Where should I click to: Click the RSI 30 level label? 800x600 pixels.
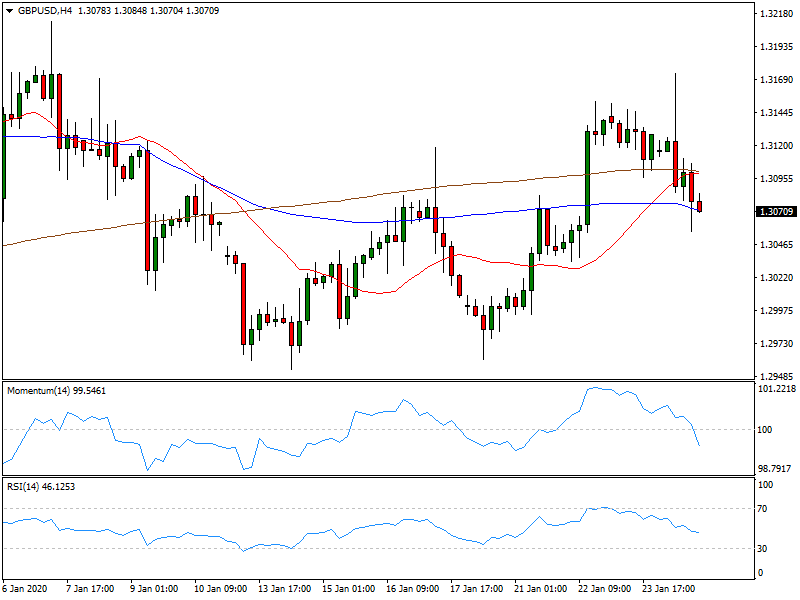762,548
